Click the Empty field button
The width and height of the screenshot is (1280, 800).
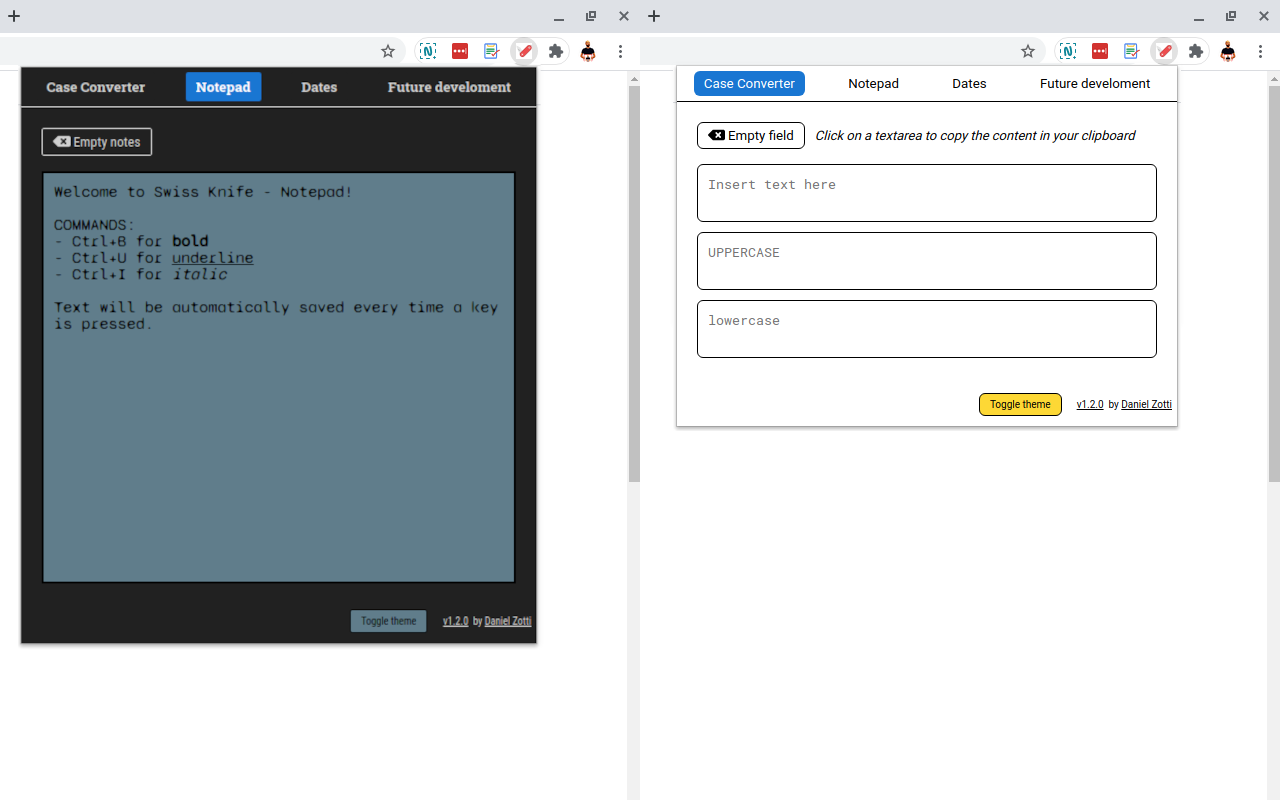click(751, 135)
